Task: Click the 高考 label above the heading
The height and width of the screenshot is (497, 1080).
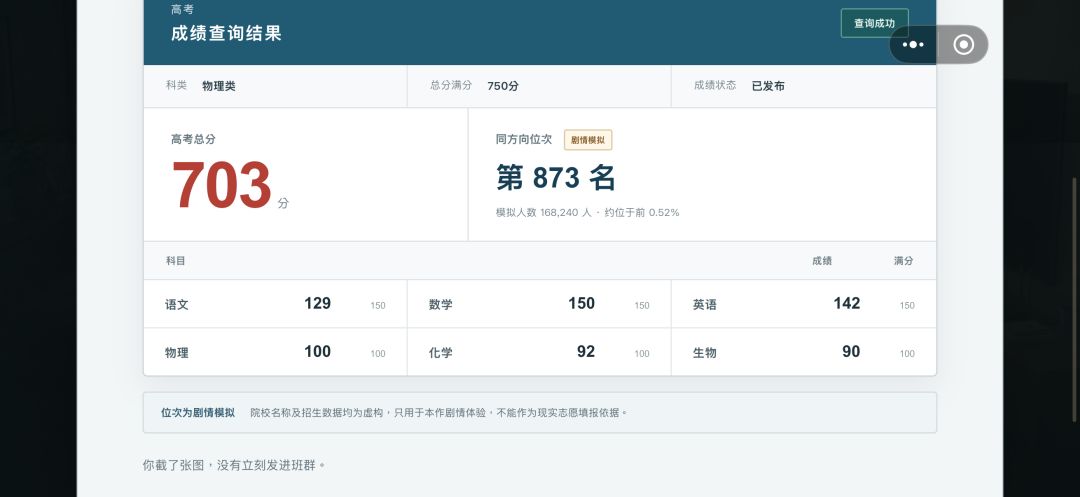Action: point(182,10)
